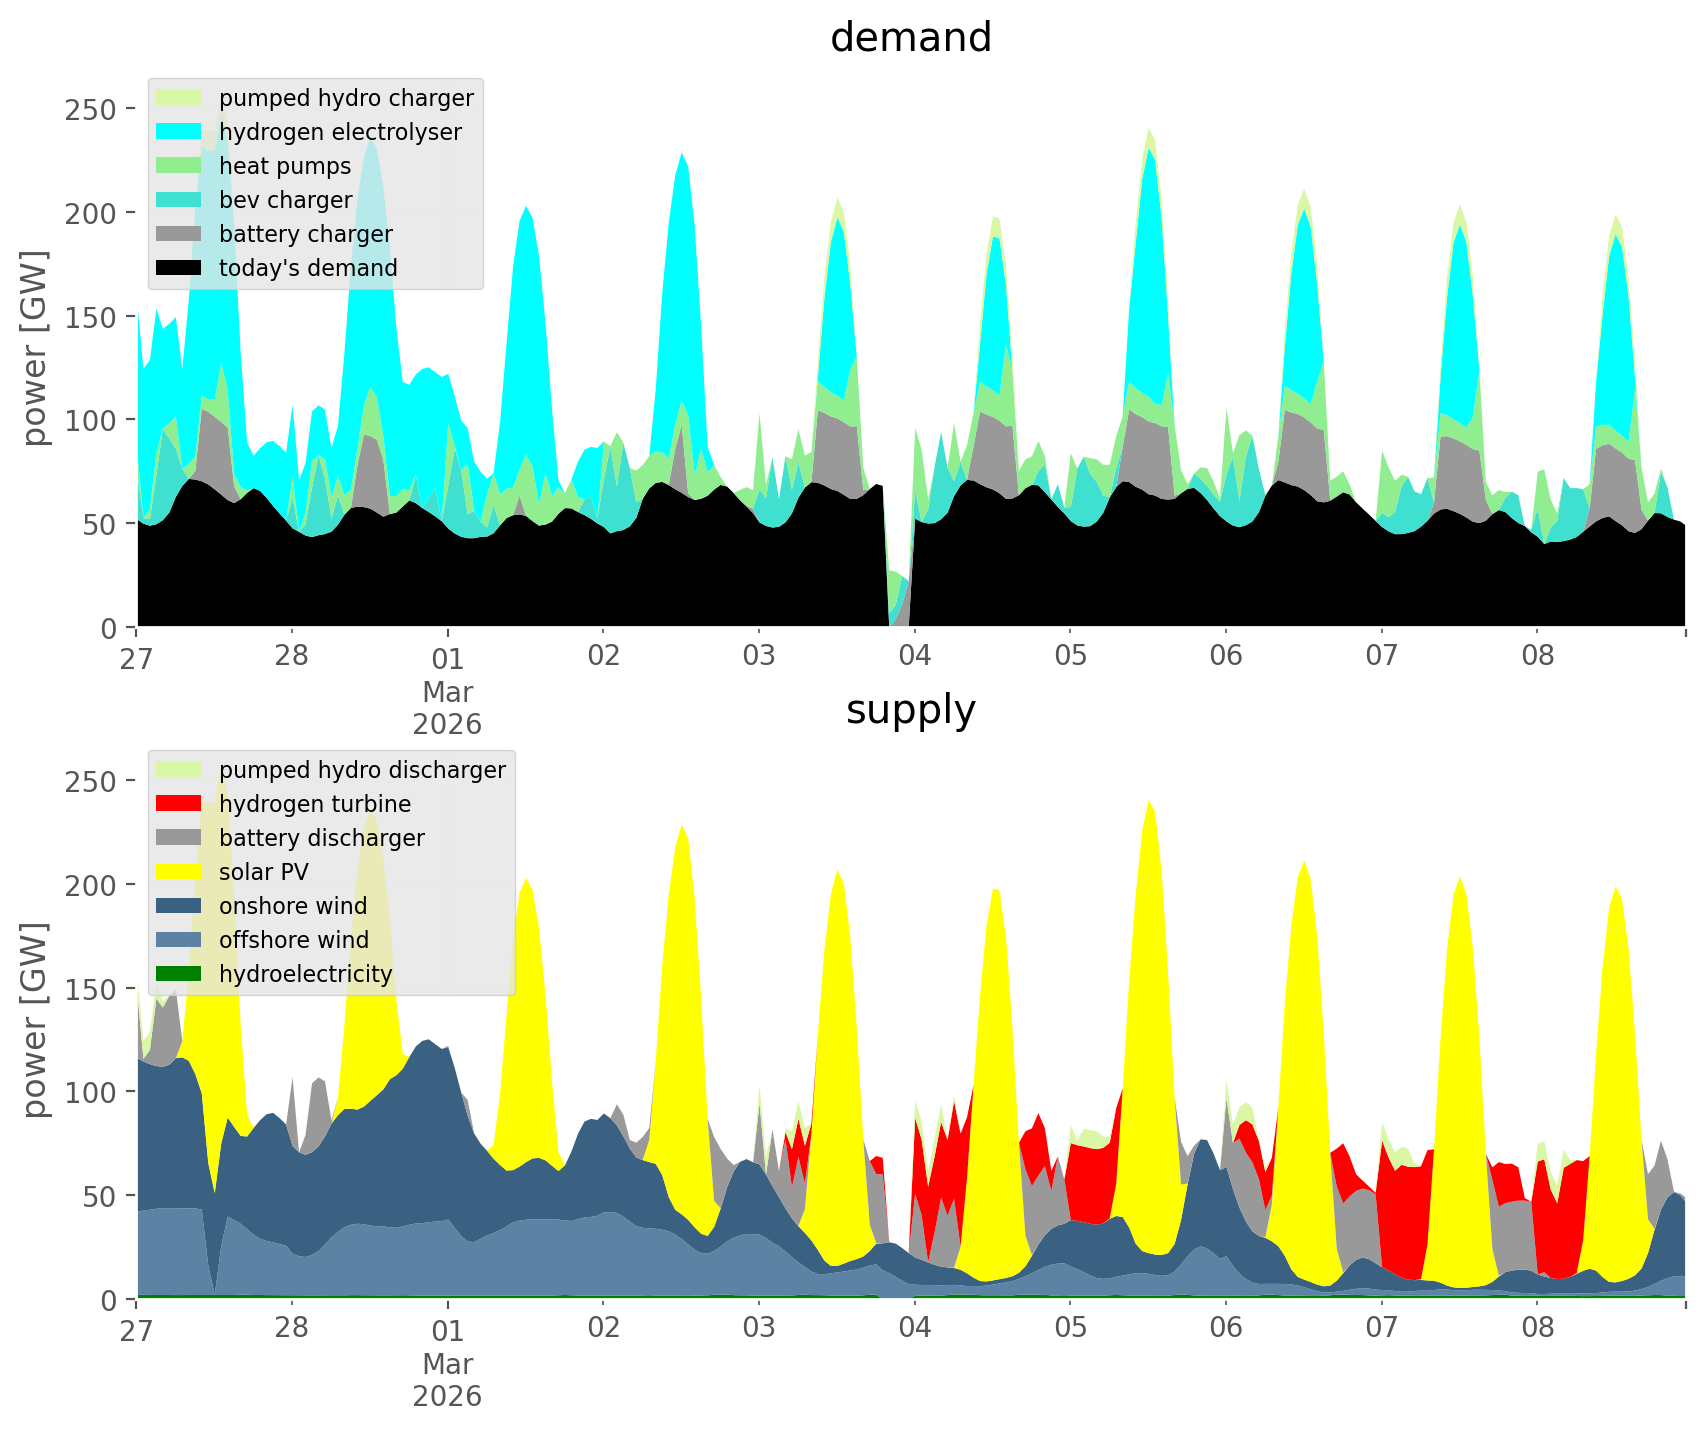Screen dimensions: 1706x1431
Task: Click the today's demand black legend swatch
Action: 180,268
